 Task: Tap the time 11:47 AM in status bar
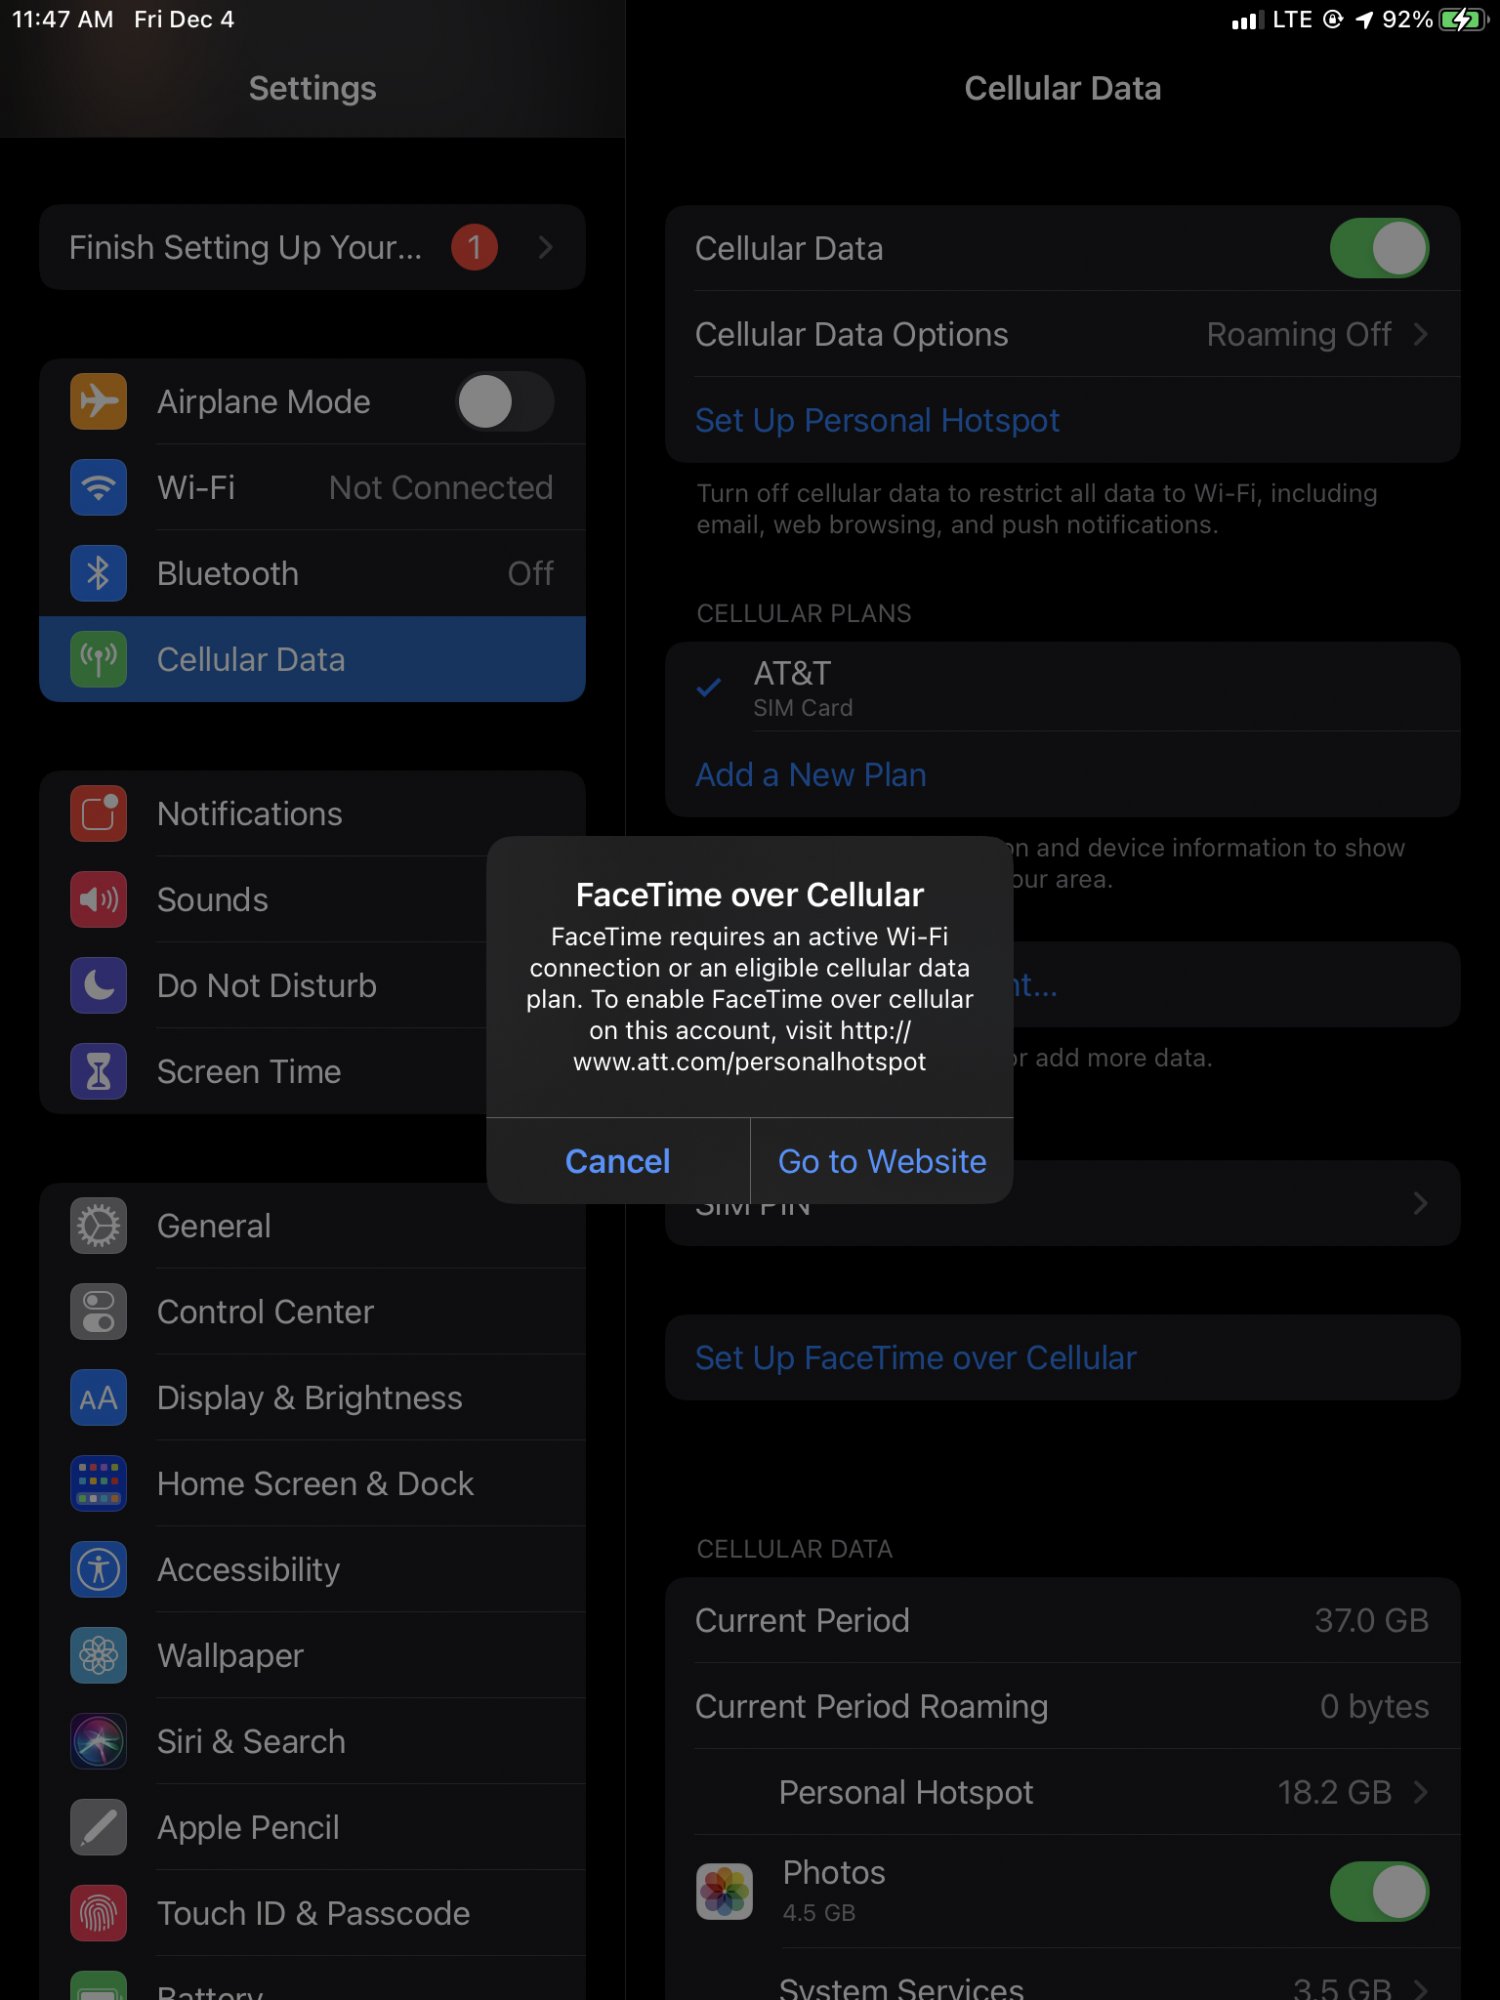(x=62, y=19)
